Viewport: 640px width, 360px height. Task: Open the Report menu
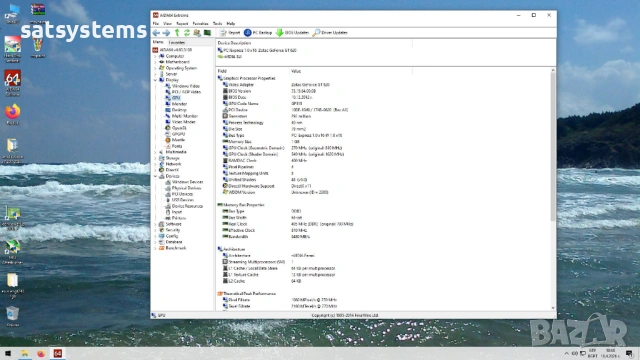click(182, 24)
